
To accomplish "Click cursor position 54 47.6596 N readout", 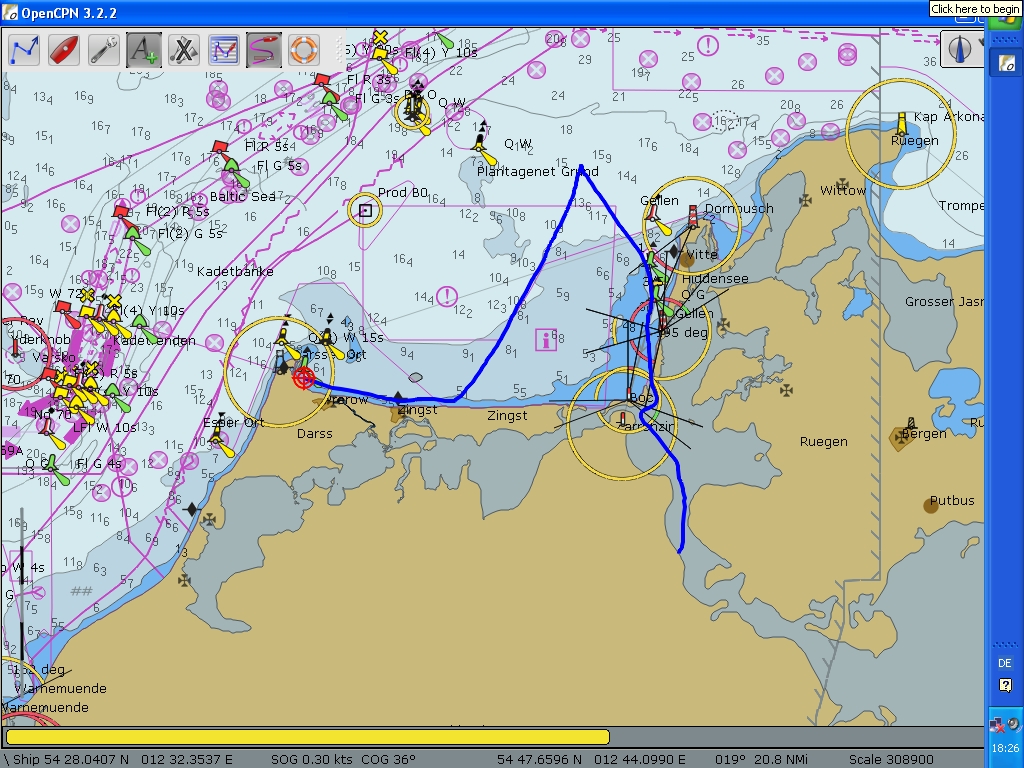I will click(539, 760).
